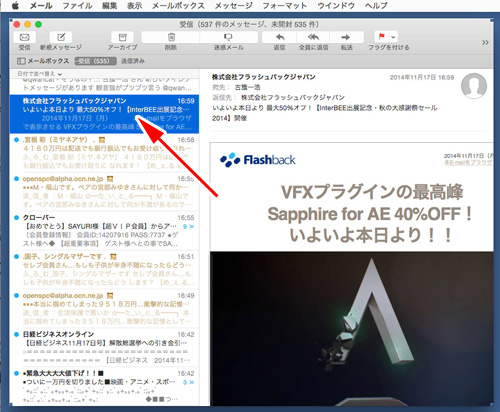Open the openspc@alpha.ocn.ne.jp message at 16:55
The width and height of the screenshot is (500, 412).
pyautogui.click(x=104, y=192)
